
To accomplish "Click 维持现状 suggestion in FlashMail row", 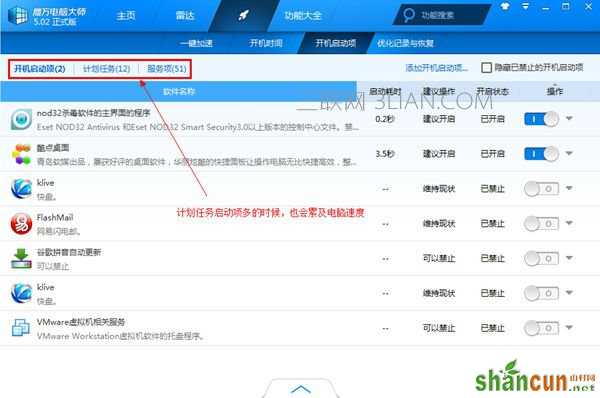I will pyautogui.click(x=439, y=223).
